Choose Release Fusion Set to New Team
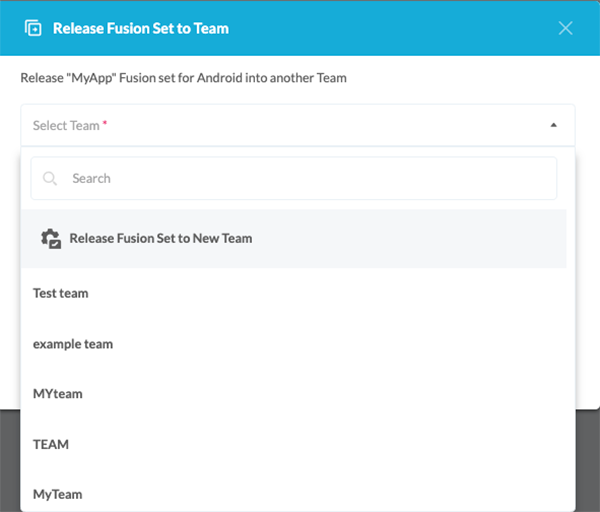This screenshot has width=600, height=512. click(x=160, y=238)
